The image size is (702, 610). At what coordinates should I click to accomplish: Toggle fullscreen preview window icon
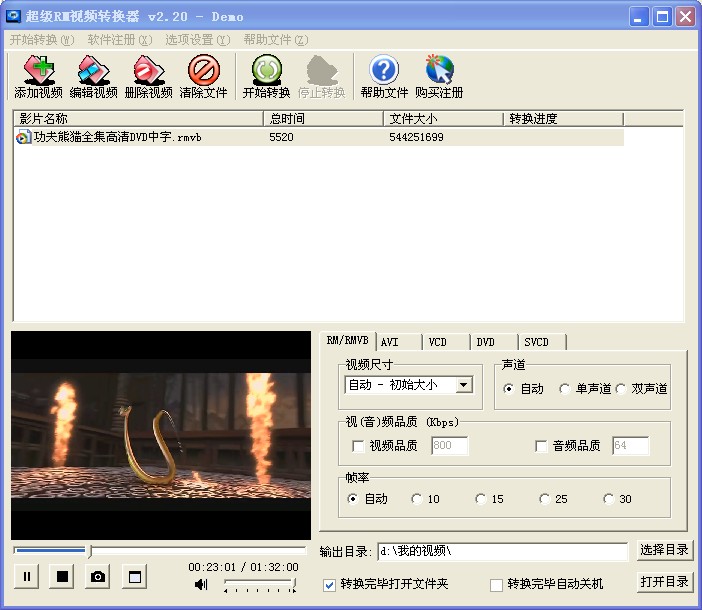click(x=135, y=576)
